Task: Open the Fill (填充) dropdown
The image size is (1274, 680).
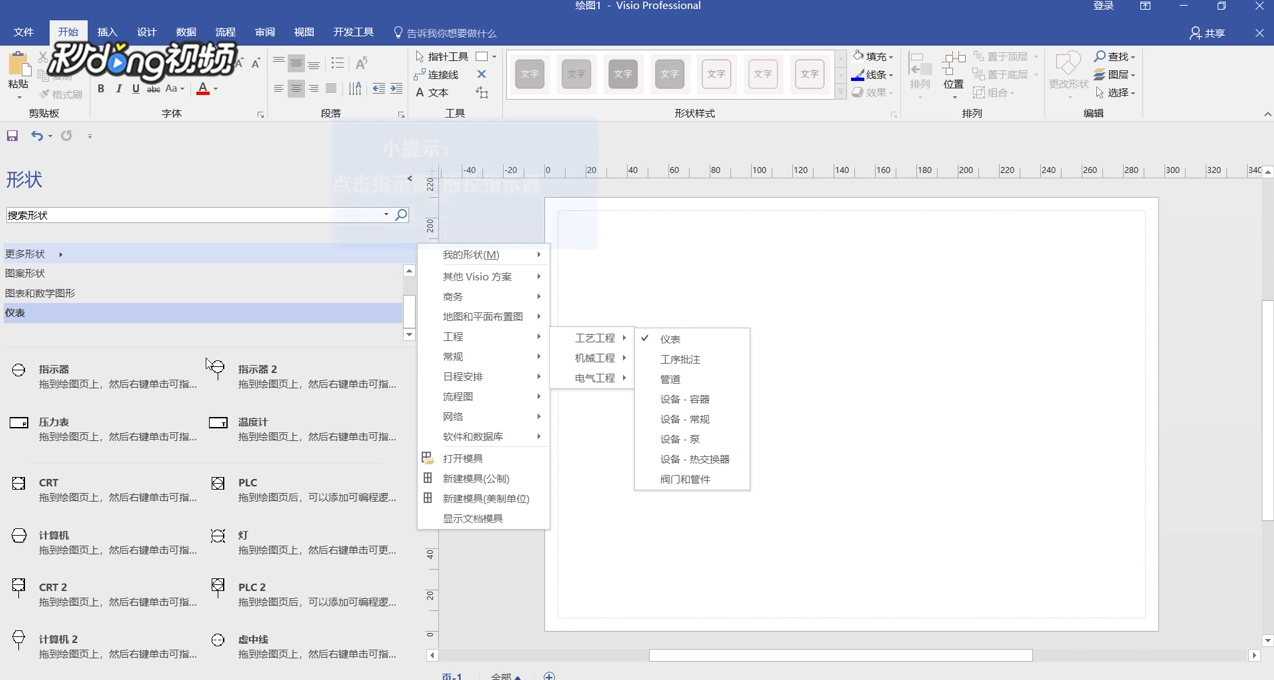Action: (873, 57)
